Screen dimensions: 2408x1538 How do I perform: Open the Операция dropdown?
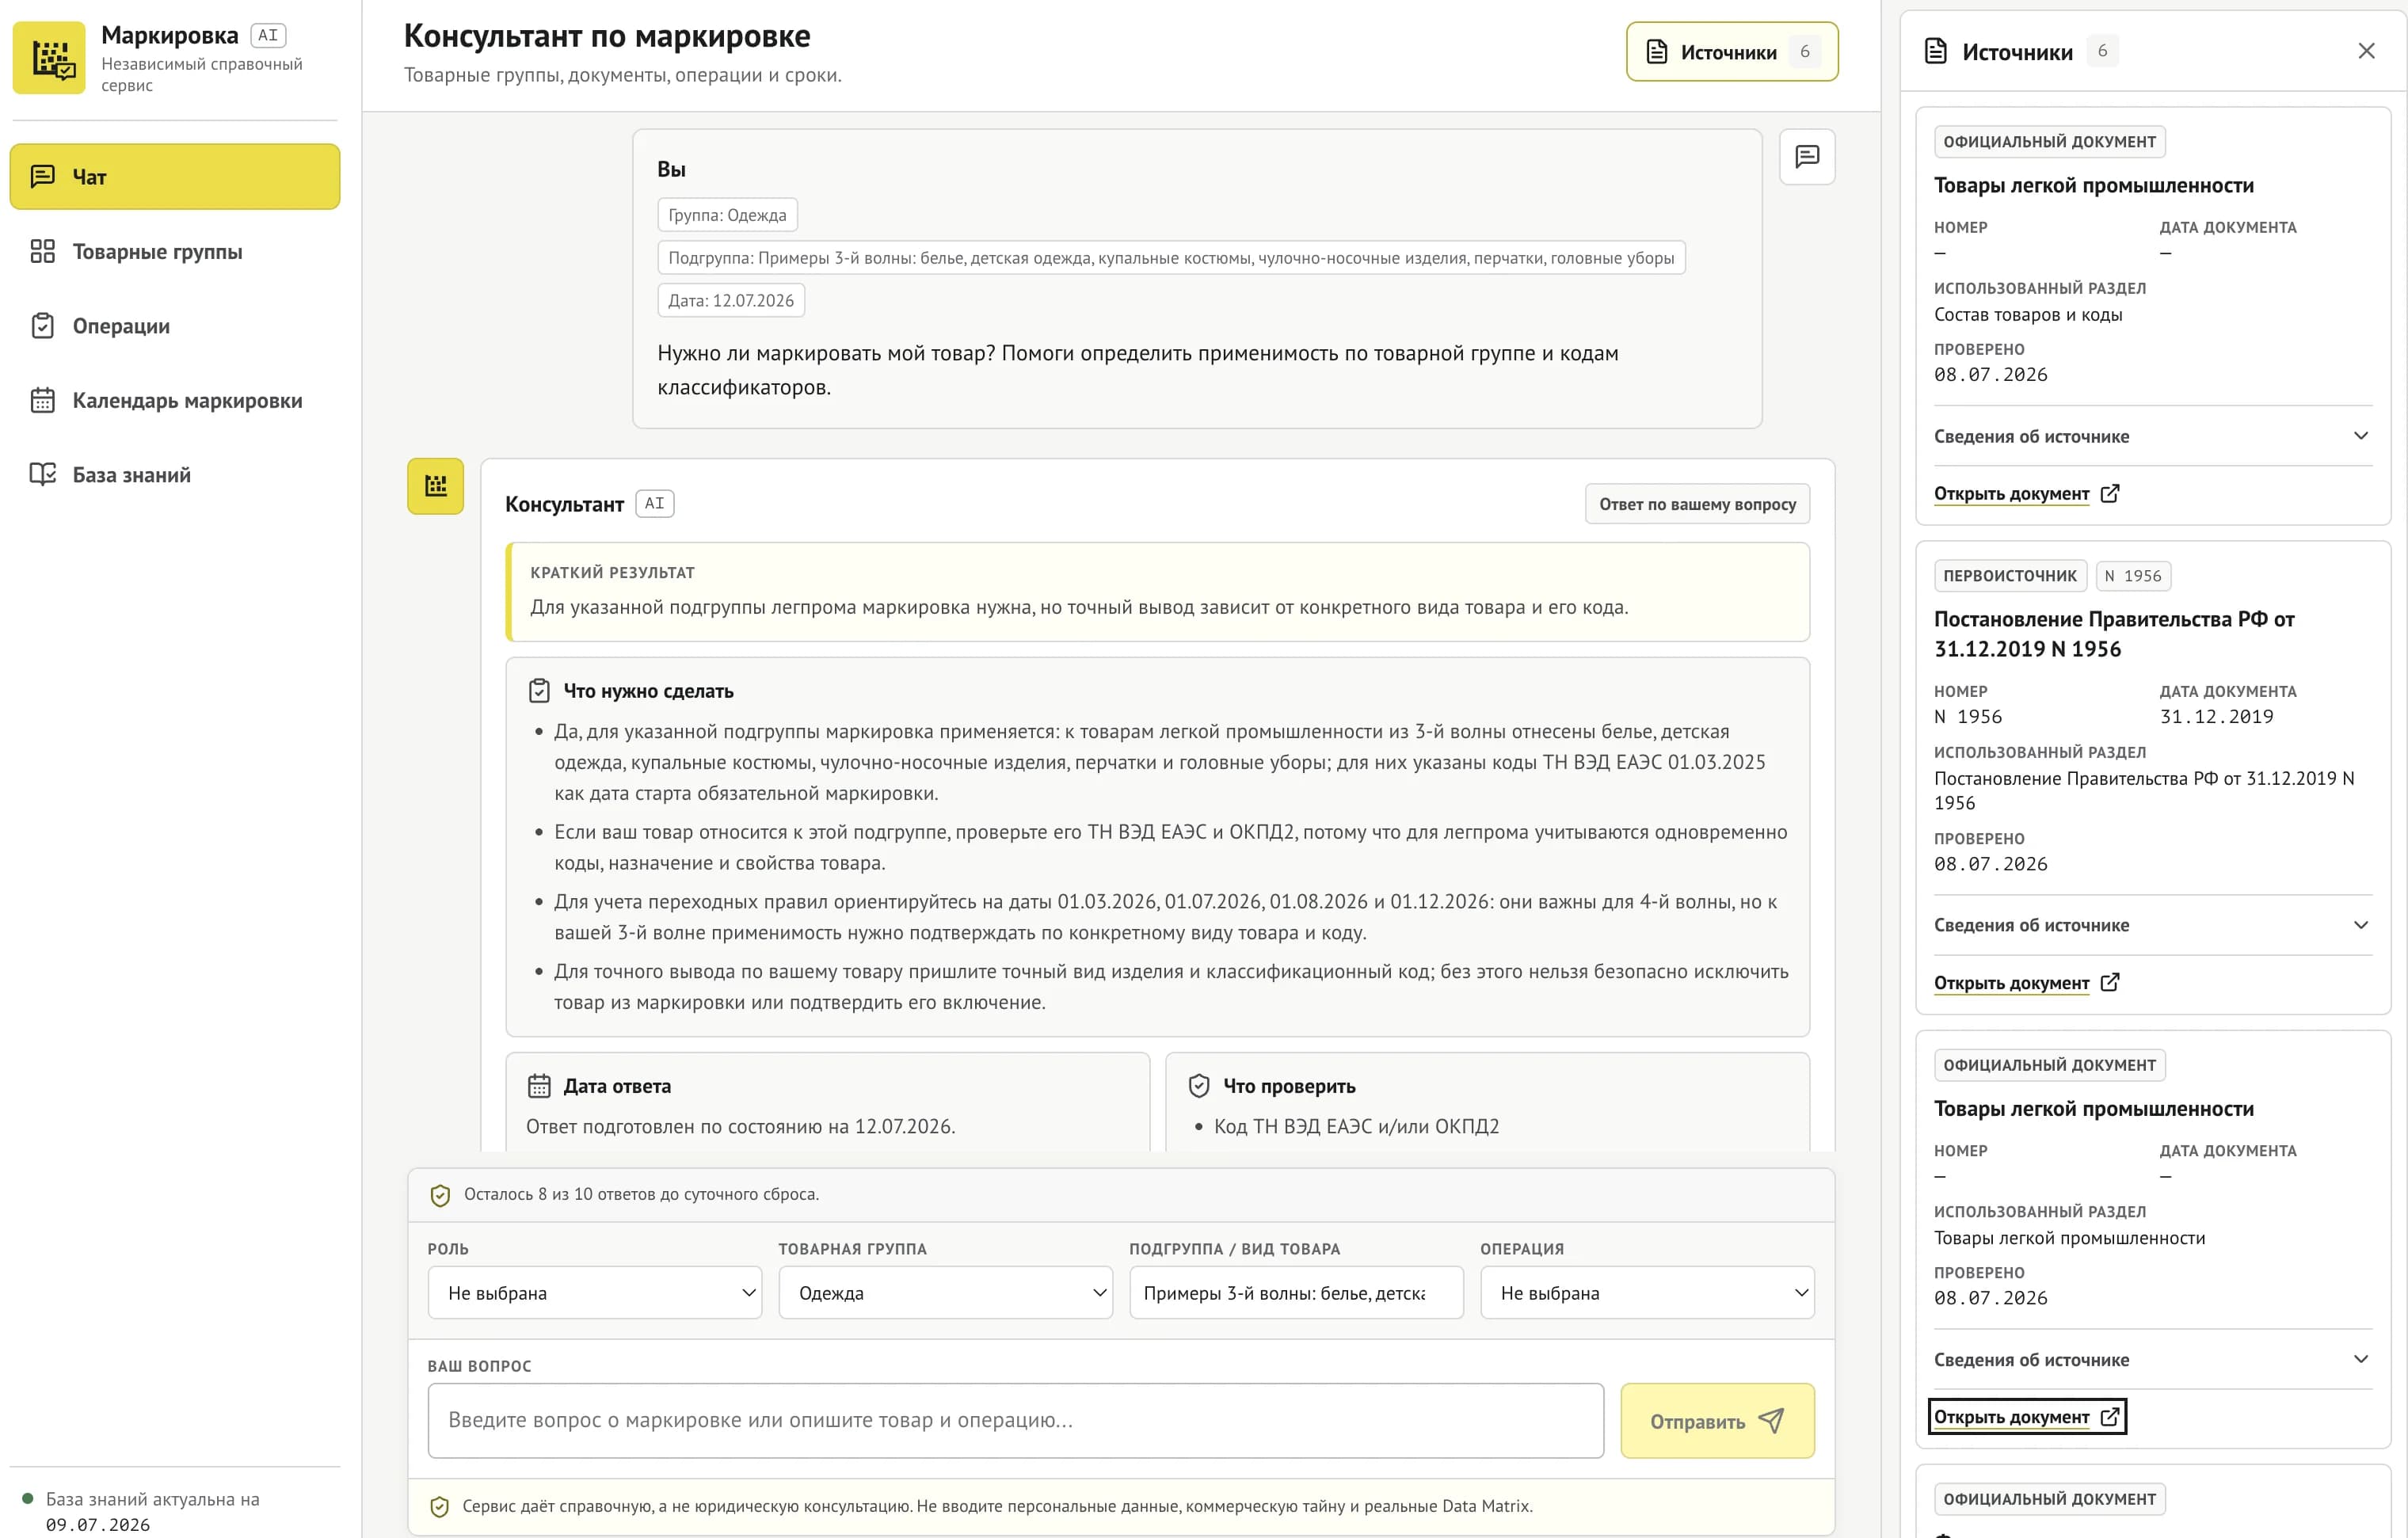tap(1648, 1293)
